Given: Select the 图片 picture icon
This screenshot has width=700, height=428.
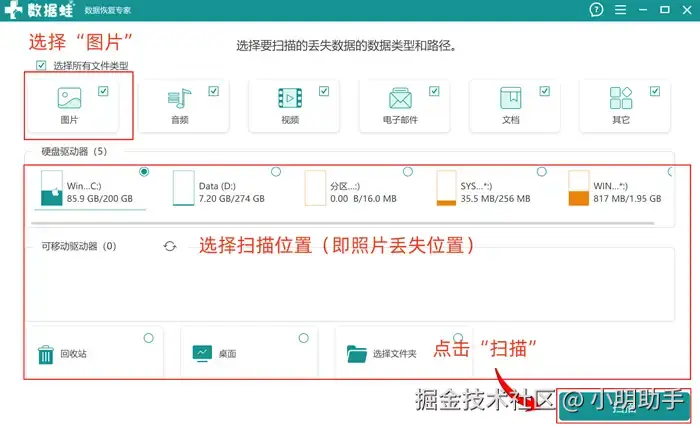Looking at the screenshot, I should point(69,98).
